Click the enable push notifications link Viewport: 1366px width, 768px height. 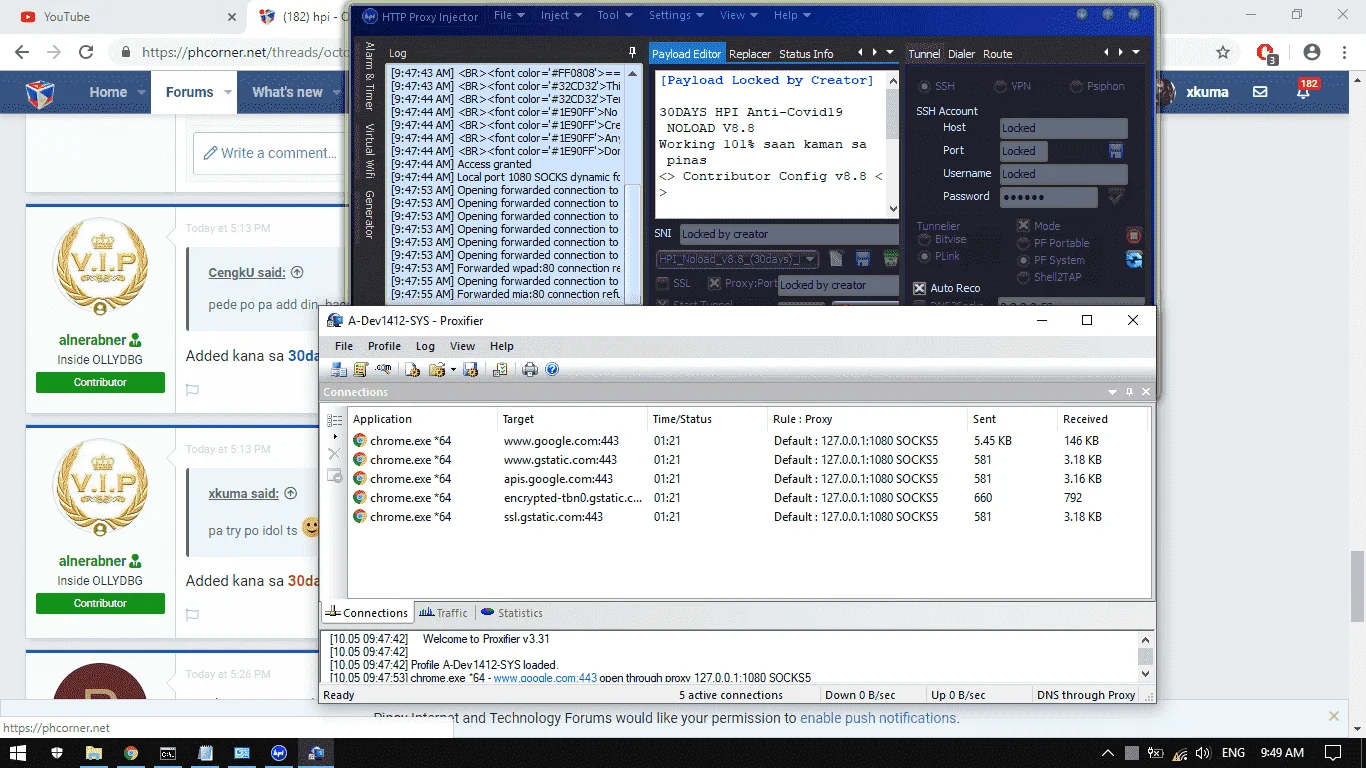click(x=879, y=718)
